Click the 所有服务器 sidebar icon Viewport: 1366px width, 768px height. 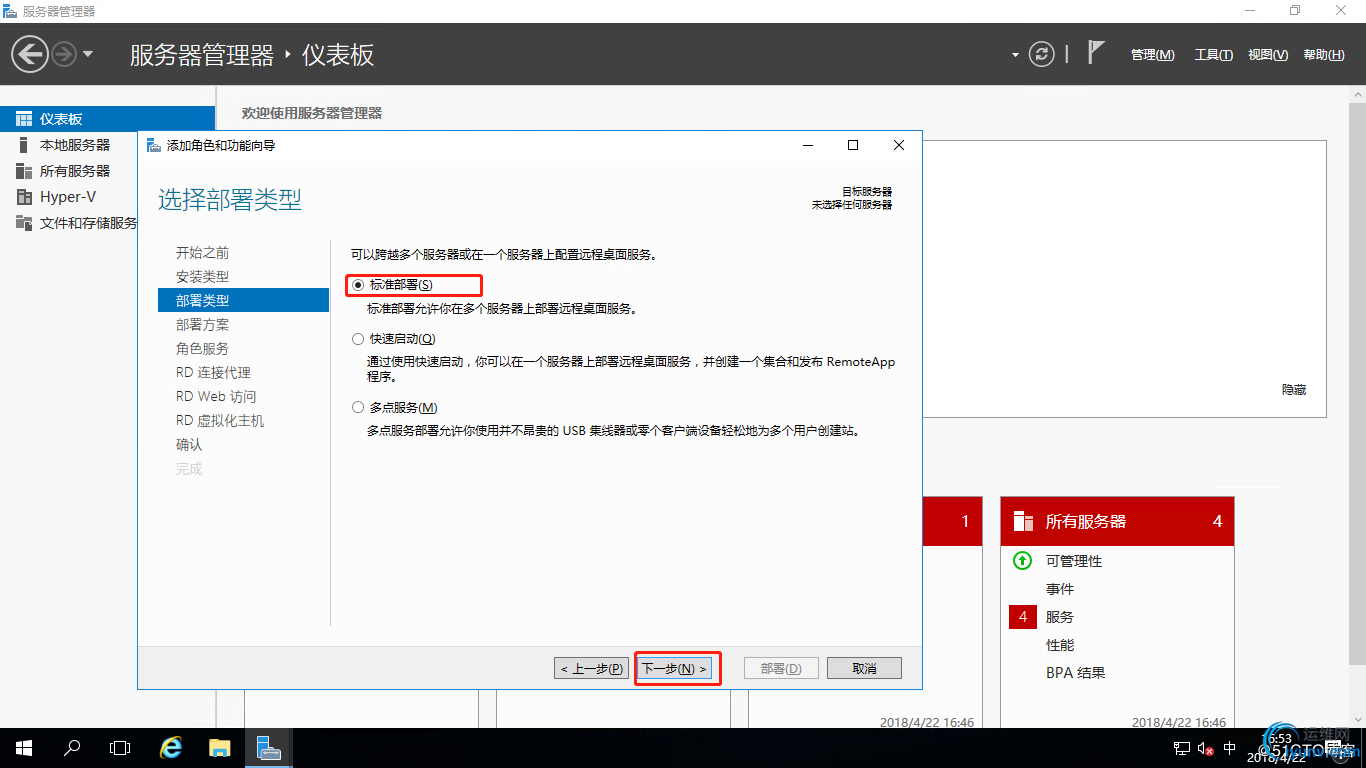(x=24, y=171)
